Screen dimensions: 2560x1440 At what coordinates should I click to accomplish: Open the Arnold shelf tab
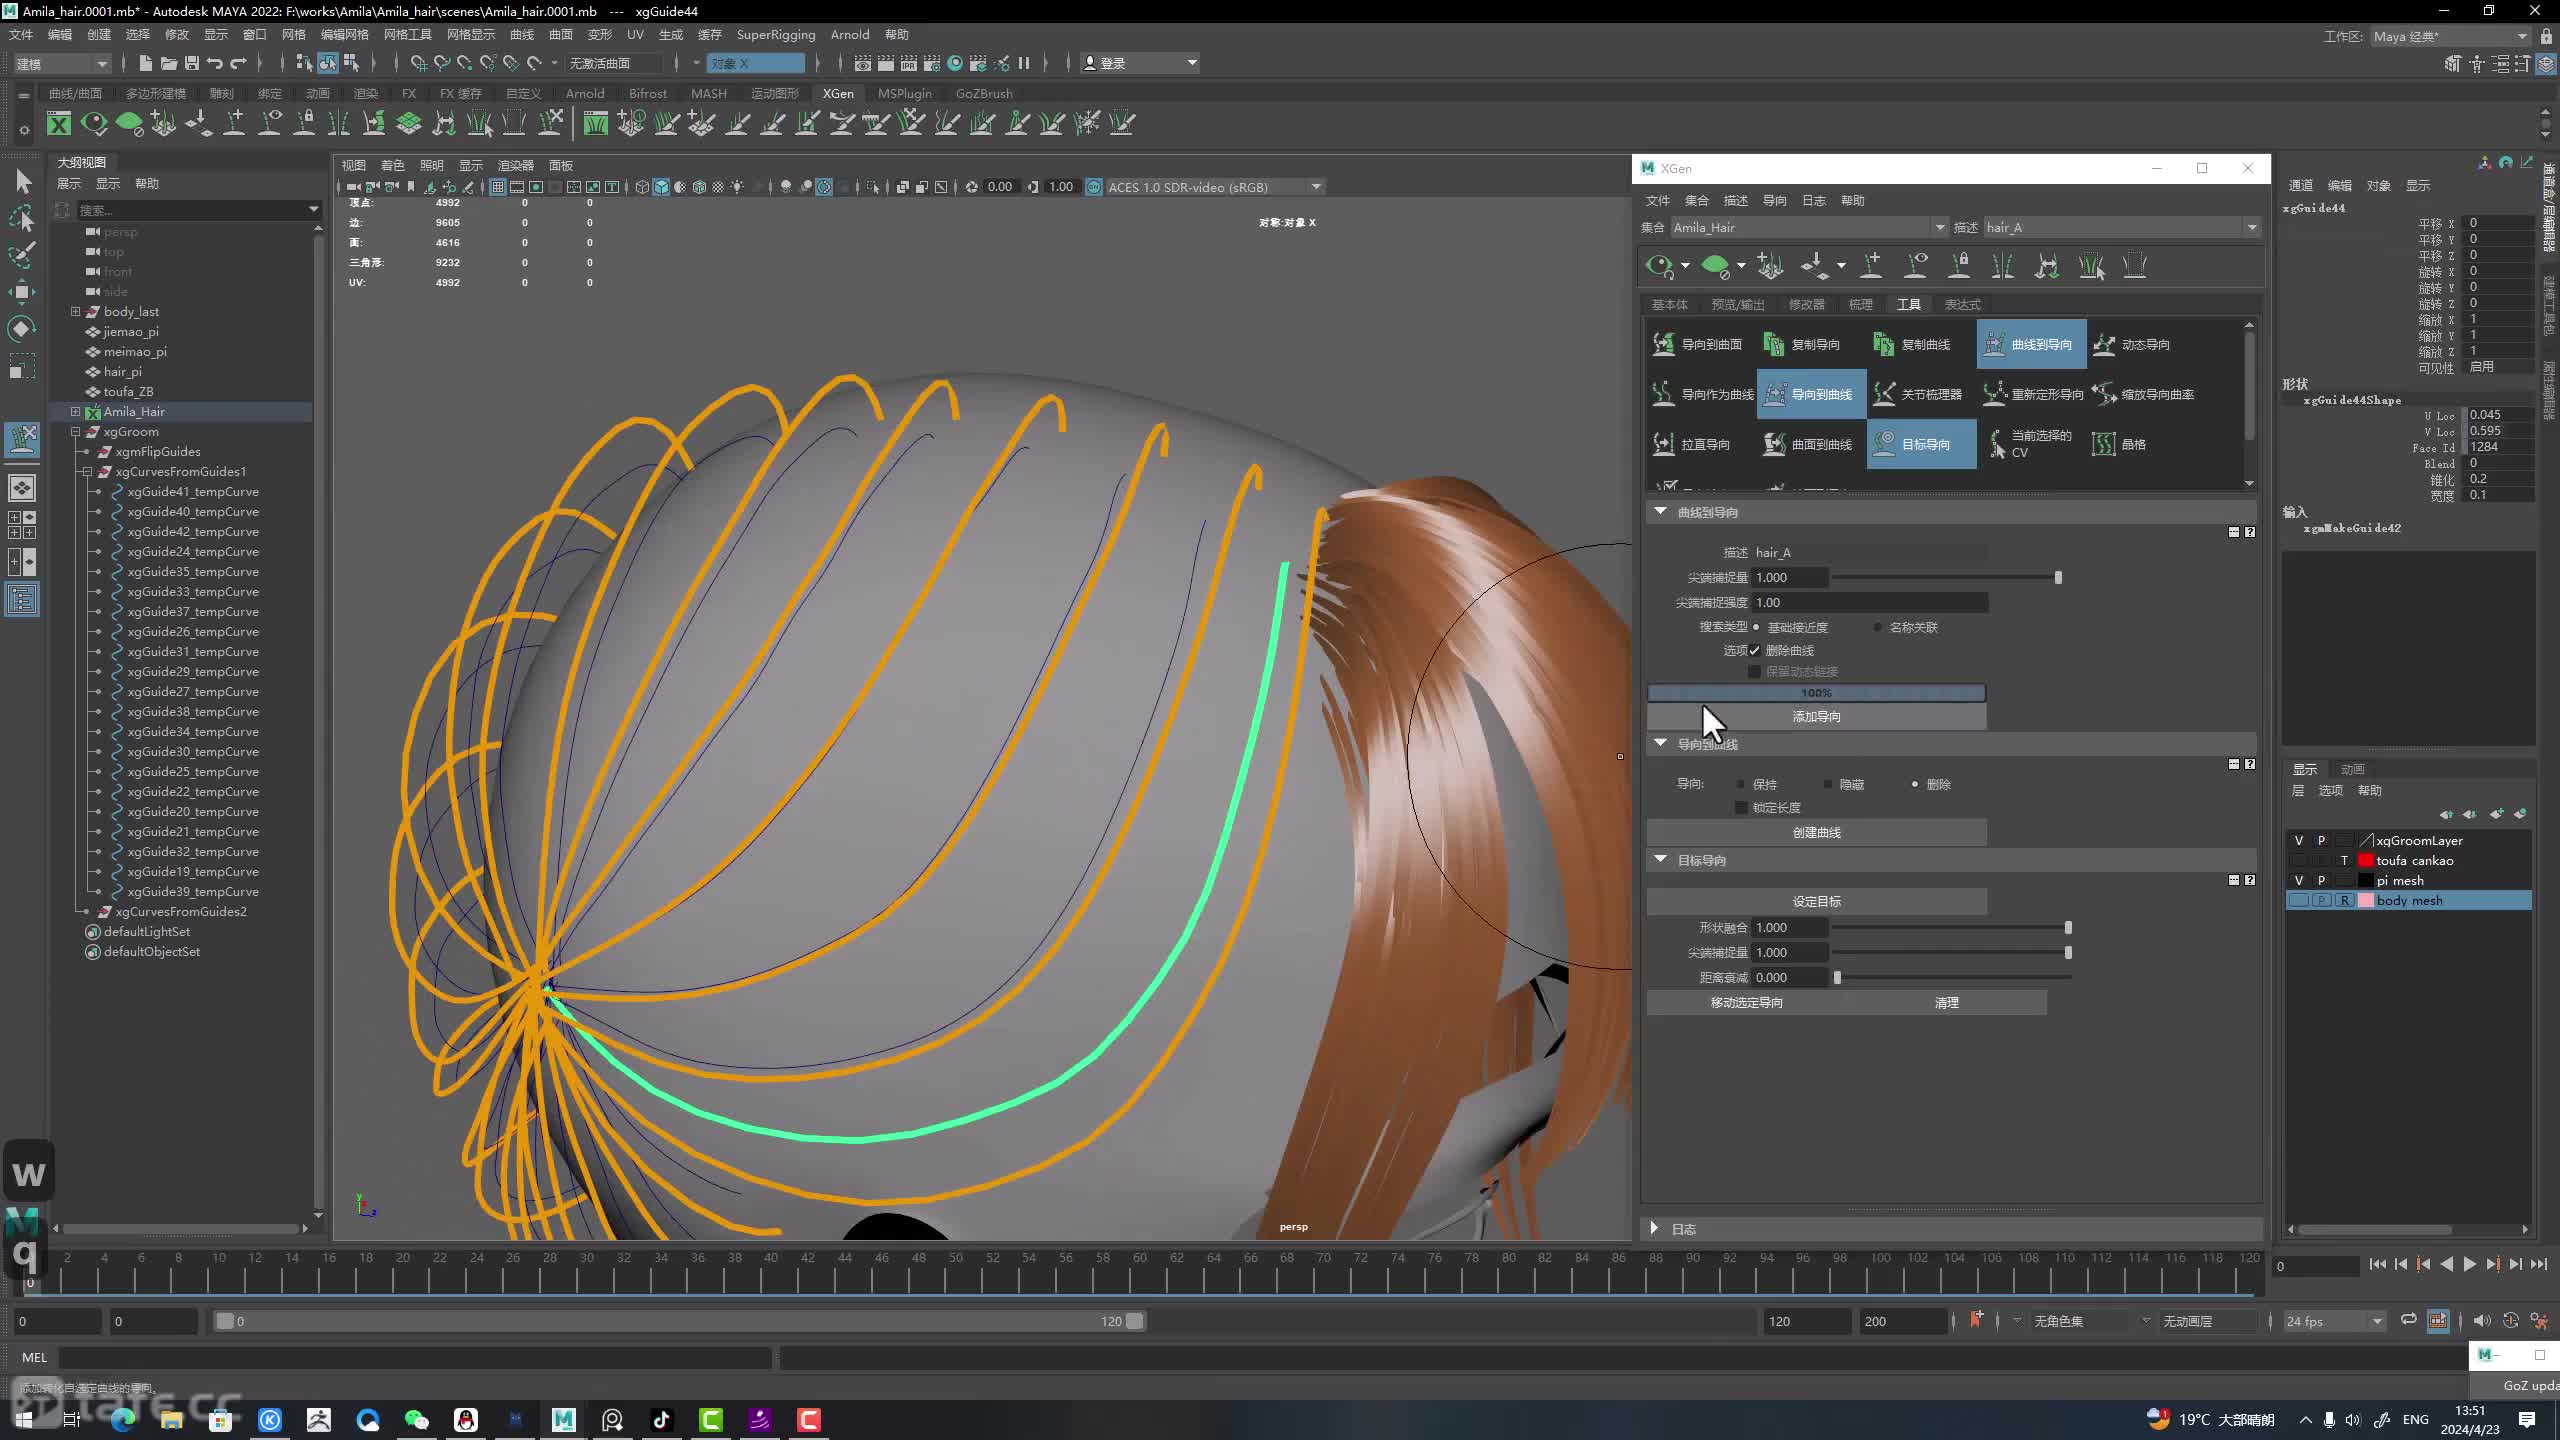(585, 93)
